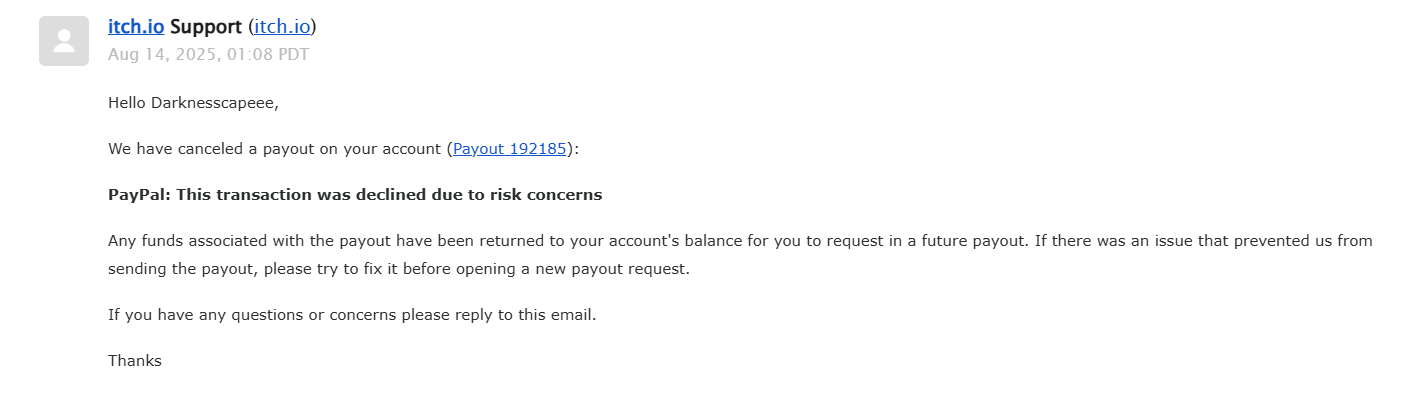The height and width of the screenshot is (399, 1407).
Task: Click the Aug 14, 2025 timestamp
Action: click(x=208, y=54)
